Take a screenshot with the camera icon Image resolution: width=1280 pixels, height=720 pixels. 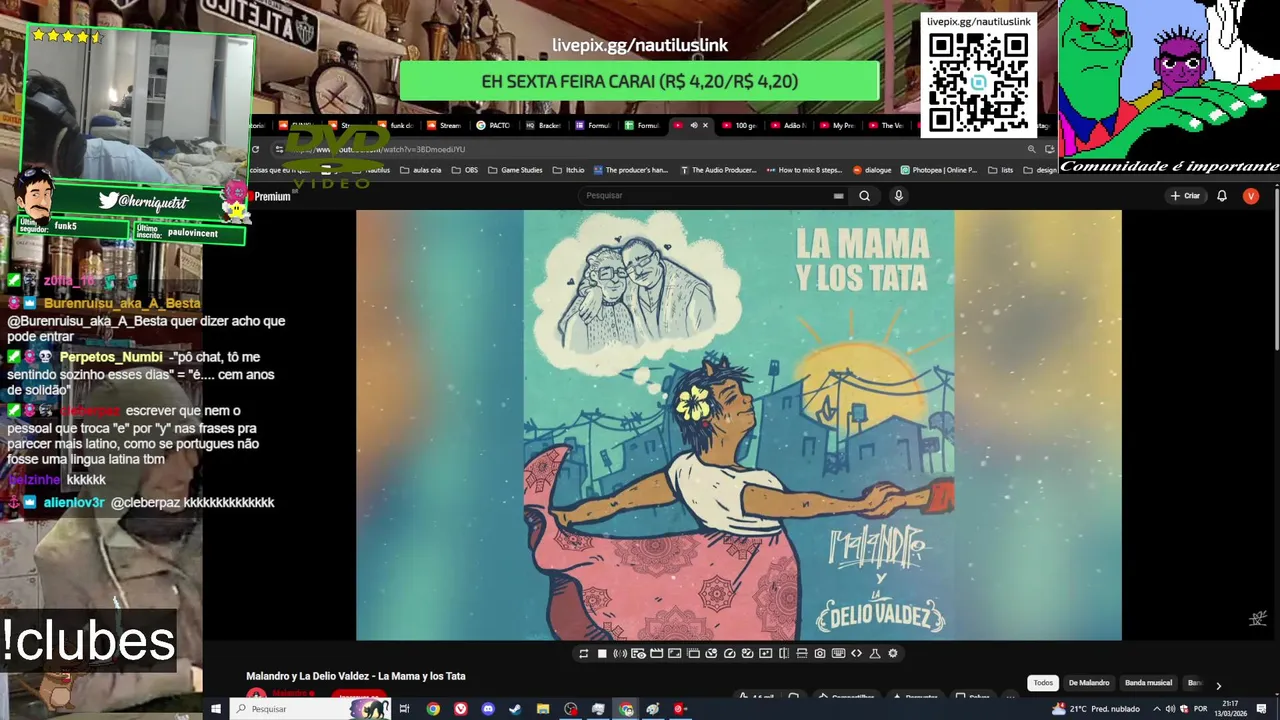[x=820, y=653]
